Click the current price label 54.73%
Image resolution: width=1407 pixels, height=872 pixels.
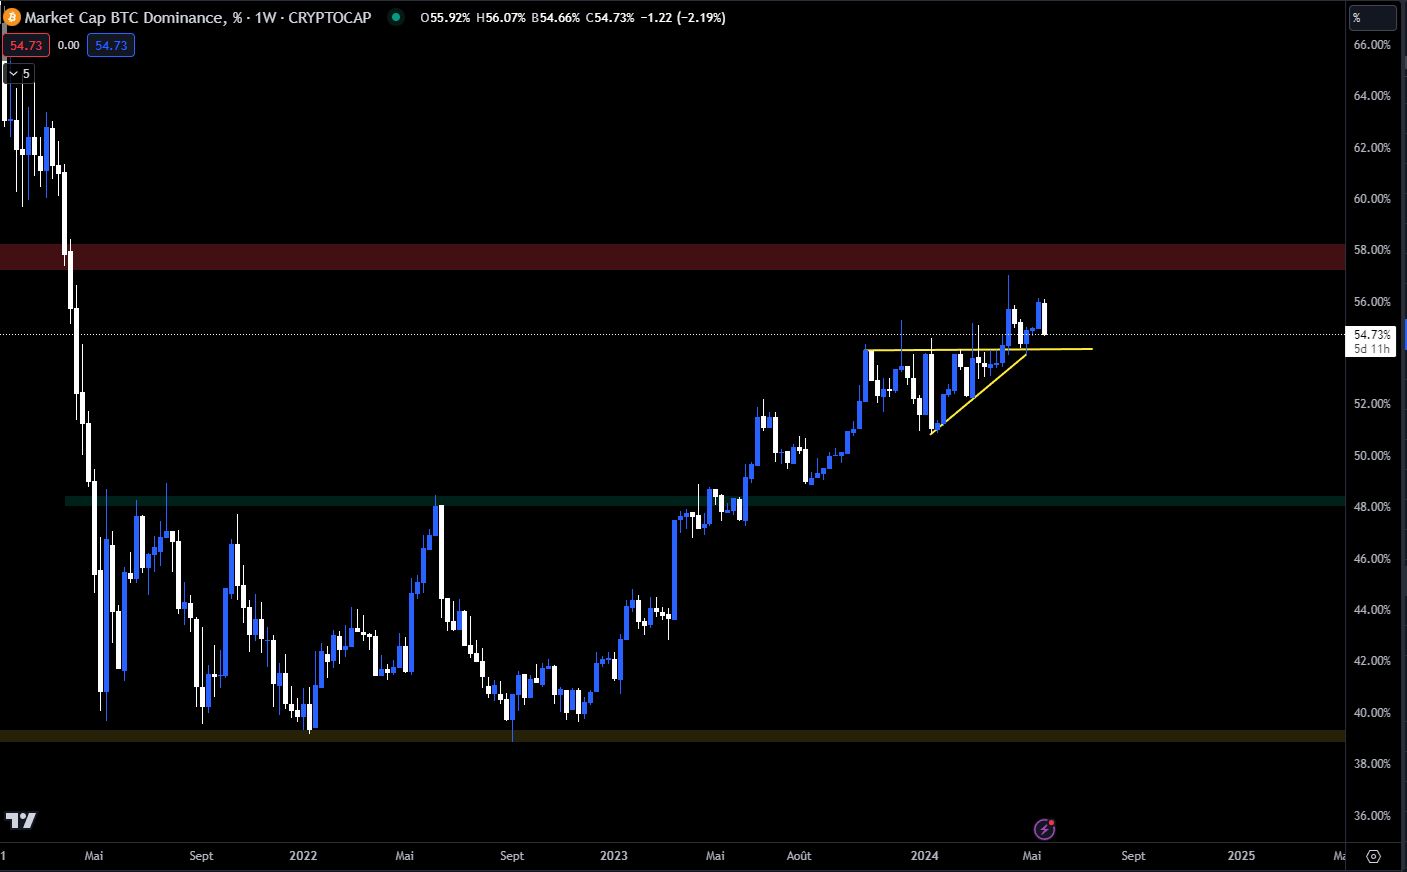[x=1371, y=335]
